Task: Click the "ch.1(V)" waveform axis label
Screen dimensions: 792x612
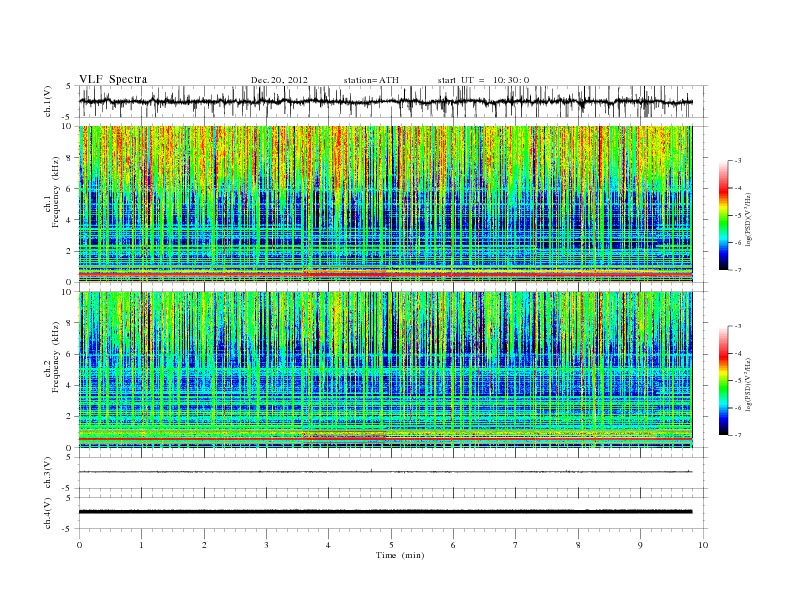Action: (48, 101)
